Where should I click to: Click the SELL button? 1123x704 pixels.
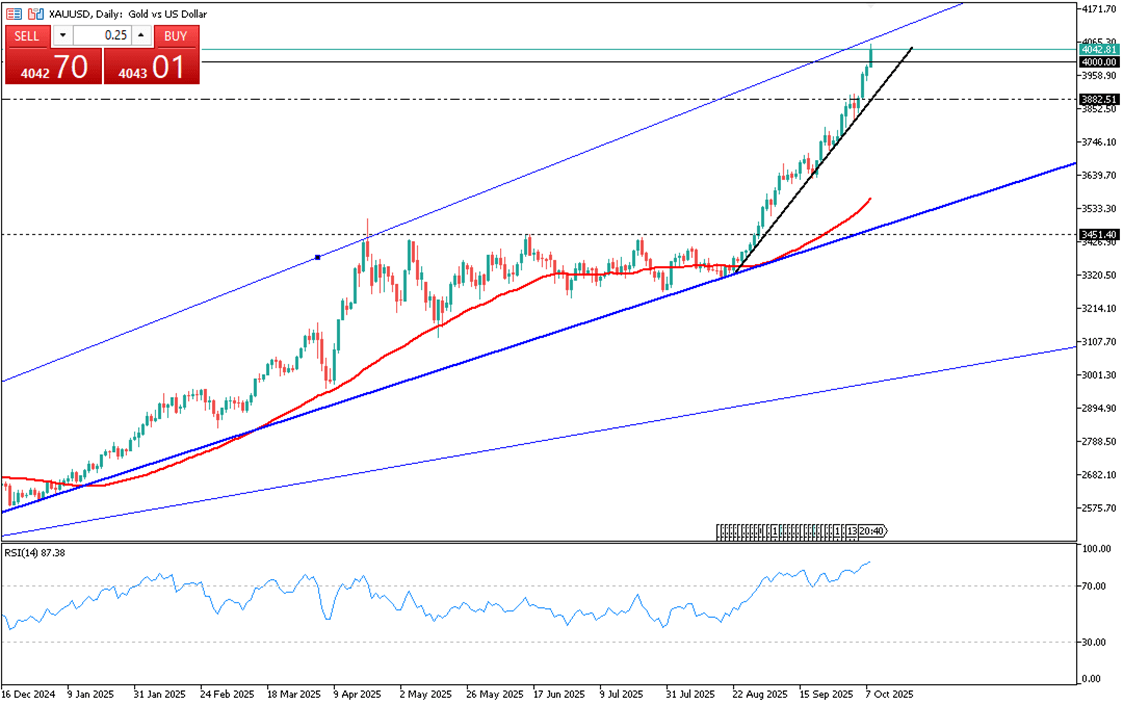coord(27,36)
